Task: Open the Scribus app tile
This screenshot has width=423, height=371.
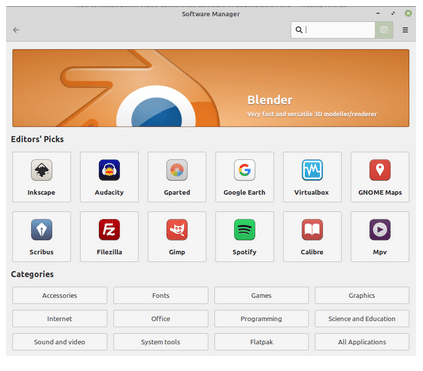Action: click(x=41, y=236)
